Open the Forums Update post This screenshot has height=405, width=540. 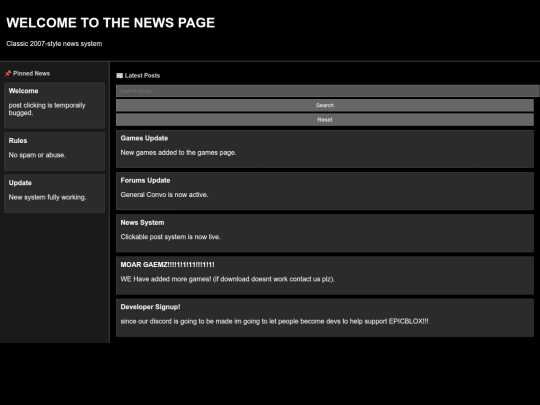(x=325, y=191)
